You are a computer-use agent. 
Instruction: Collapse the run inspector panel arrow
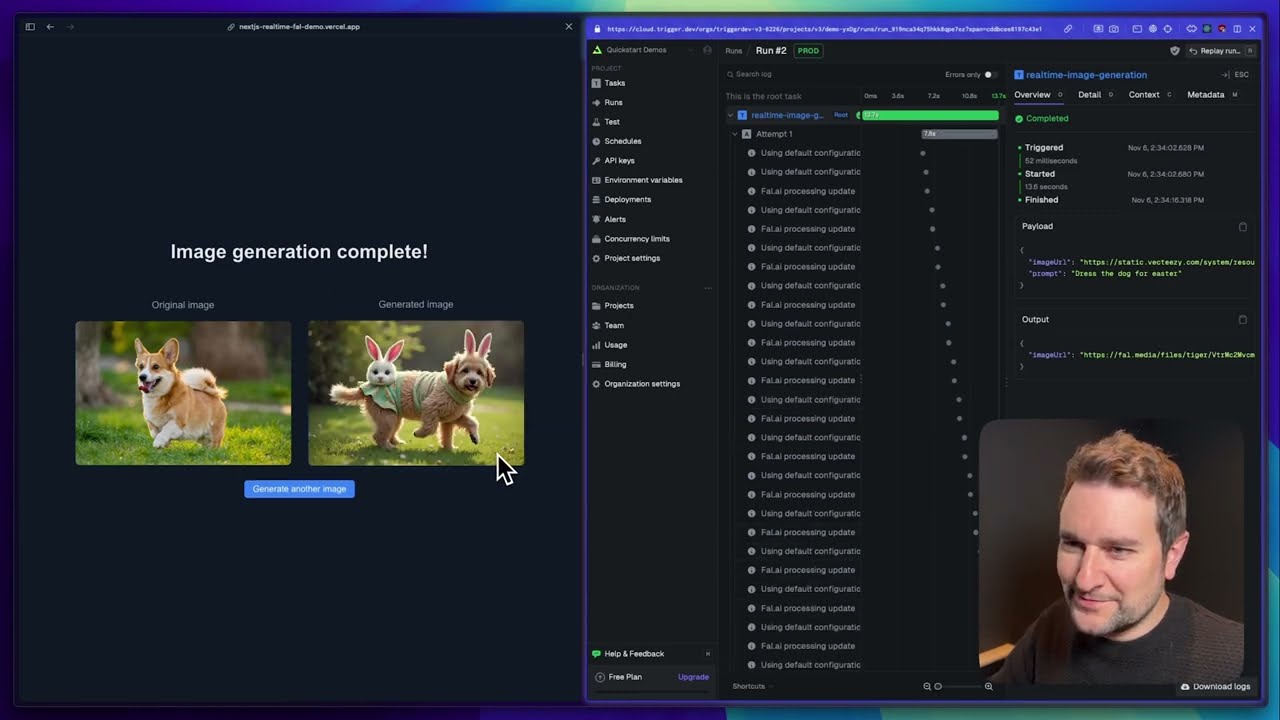(1225, 75)
